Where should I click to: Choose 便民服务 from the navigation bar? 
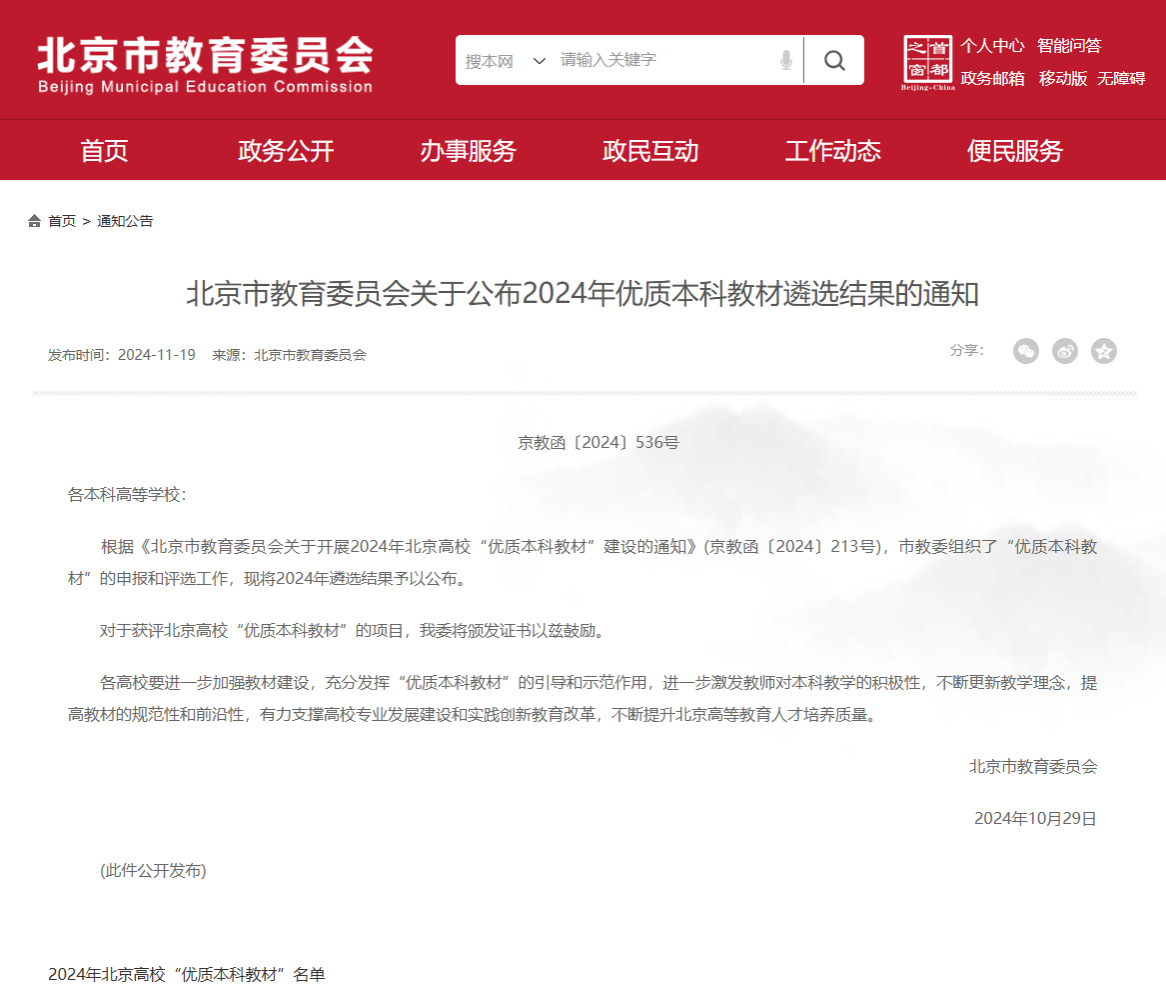tap(1014, 151)
